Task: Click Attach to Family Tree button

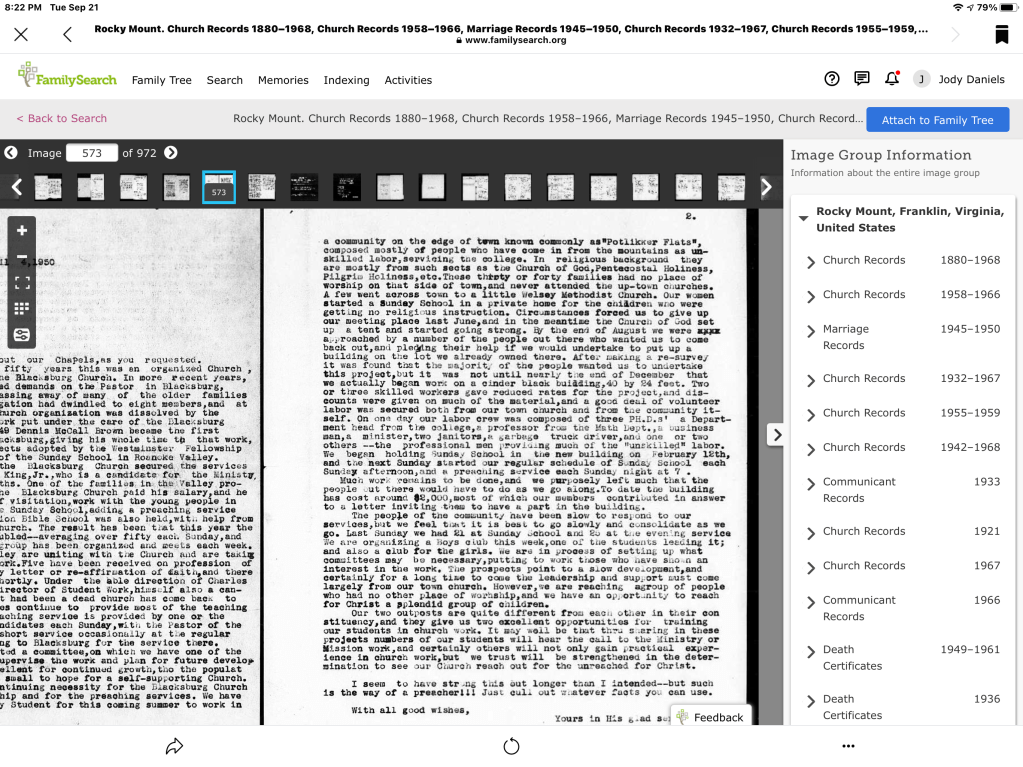Action: (x=937, y=120)
